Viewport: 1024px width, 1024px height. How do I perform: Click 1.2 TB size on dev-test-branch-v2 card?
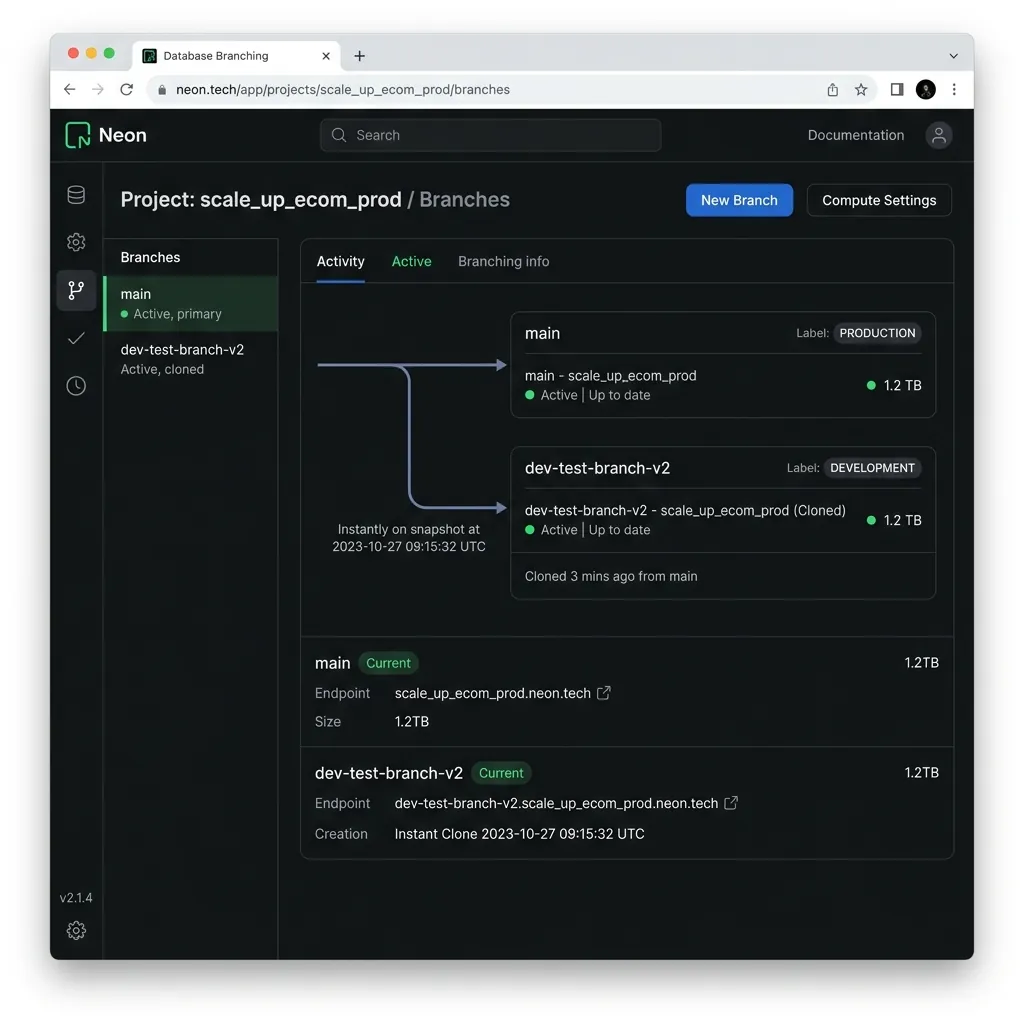coord(903,520)
